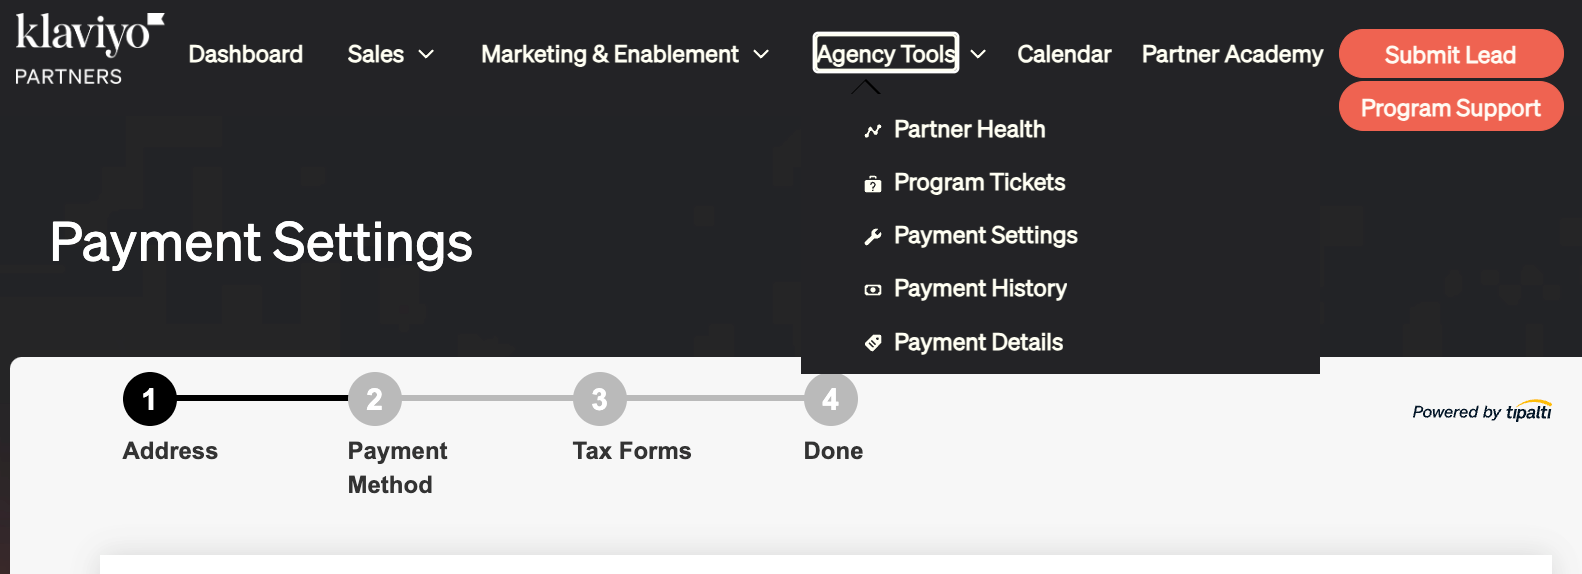Click the Payment Details tag icon
The height and width of the screenshot is (574, 1582).
(873, 343)
